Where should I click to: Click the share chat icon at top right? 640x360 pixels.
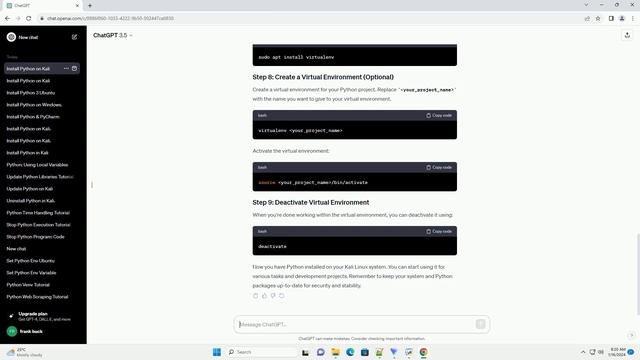627,36
